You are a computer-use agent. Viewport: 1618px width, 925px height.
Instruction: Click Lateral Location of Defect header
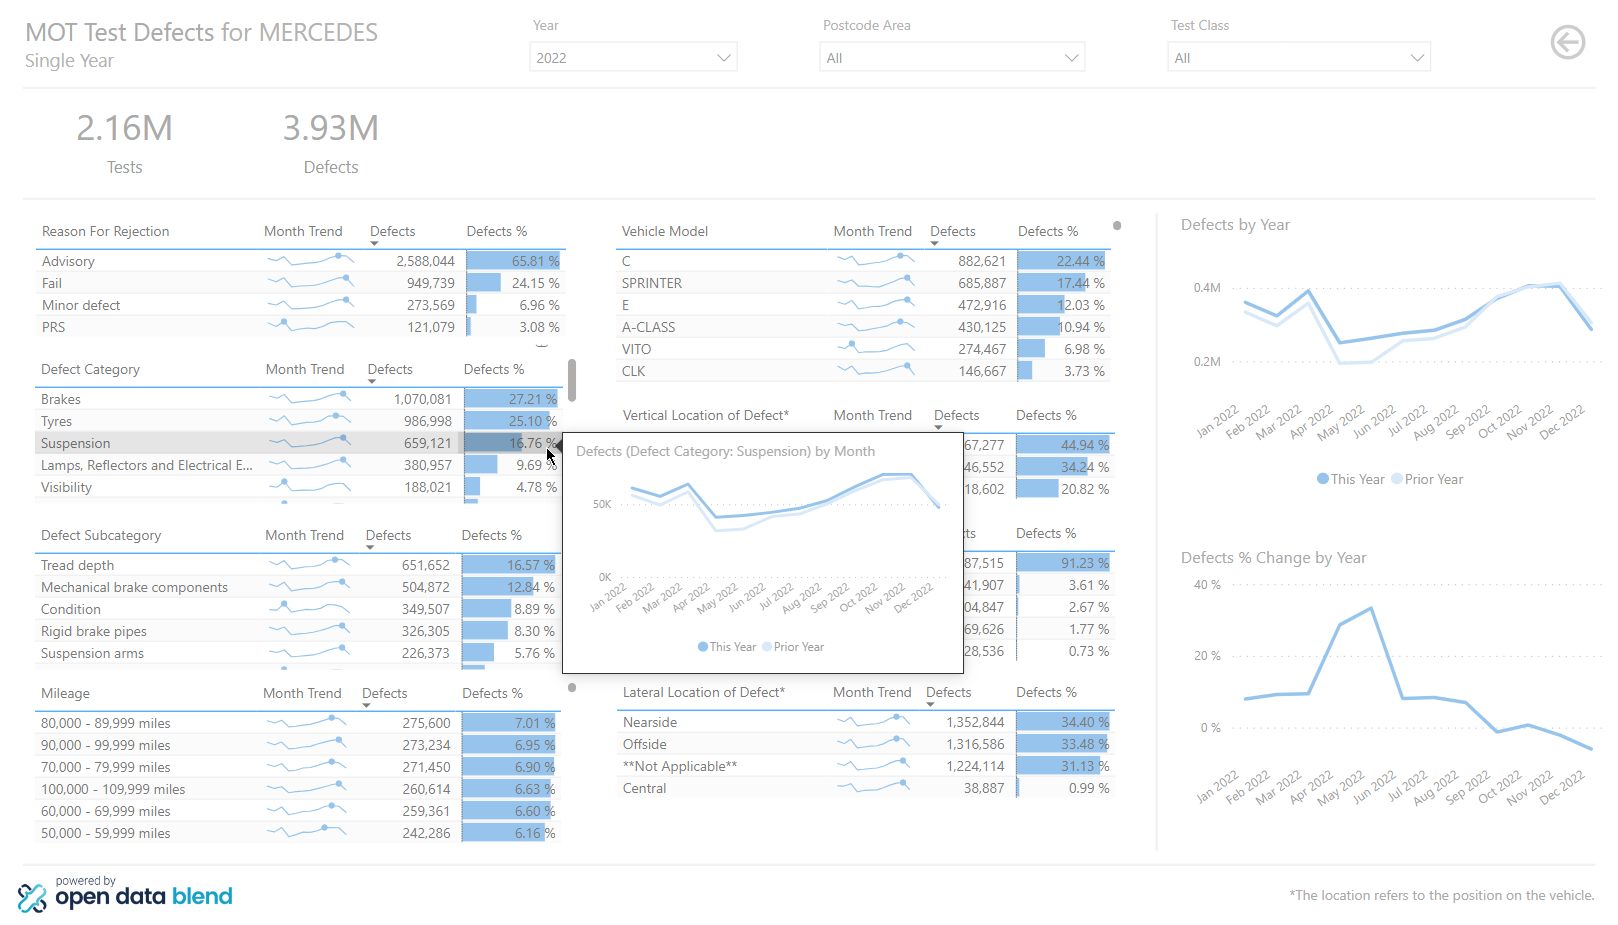[x=704, y=692]
